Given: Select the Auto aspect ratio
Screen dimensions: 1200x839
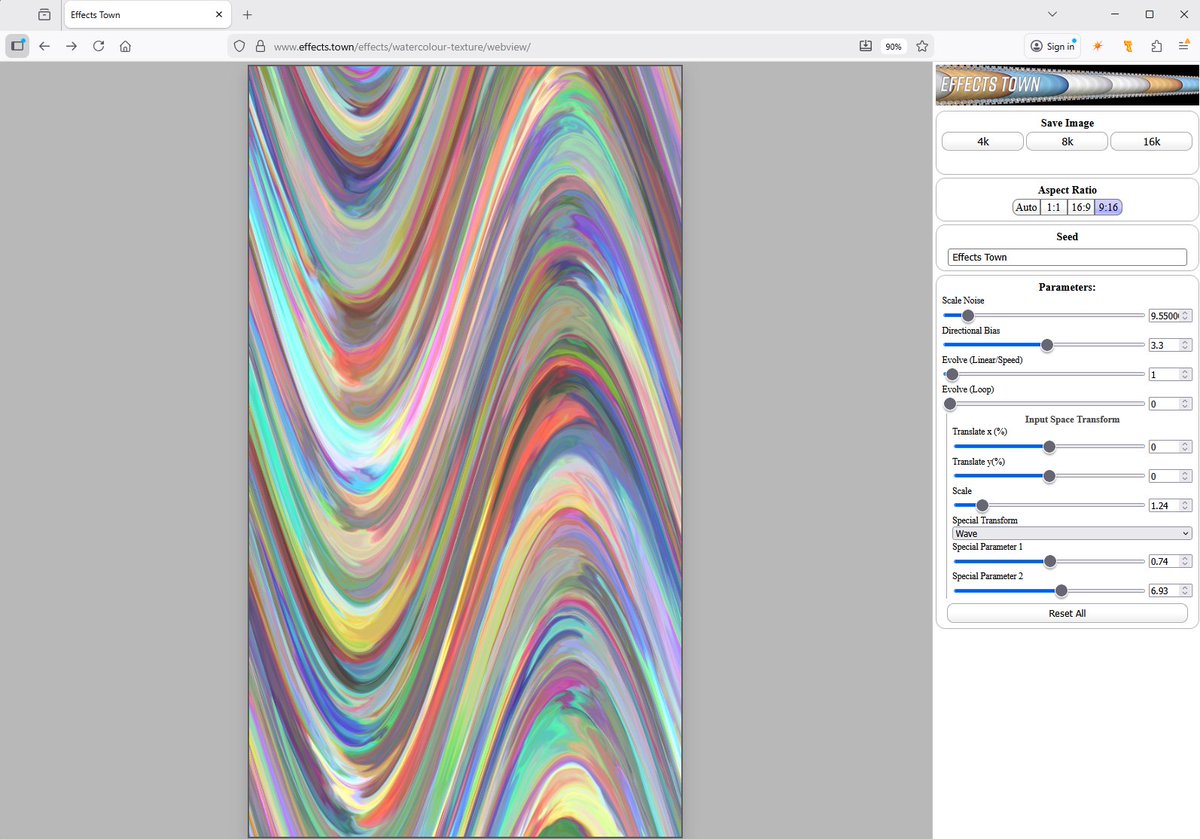Looking at the screenshot, I should pyautogui.click(x=1026, y=207).
